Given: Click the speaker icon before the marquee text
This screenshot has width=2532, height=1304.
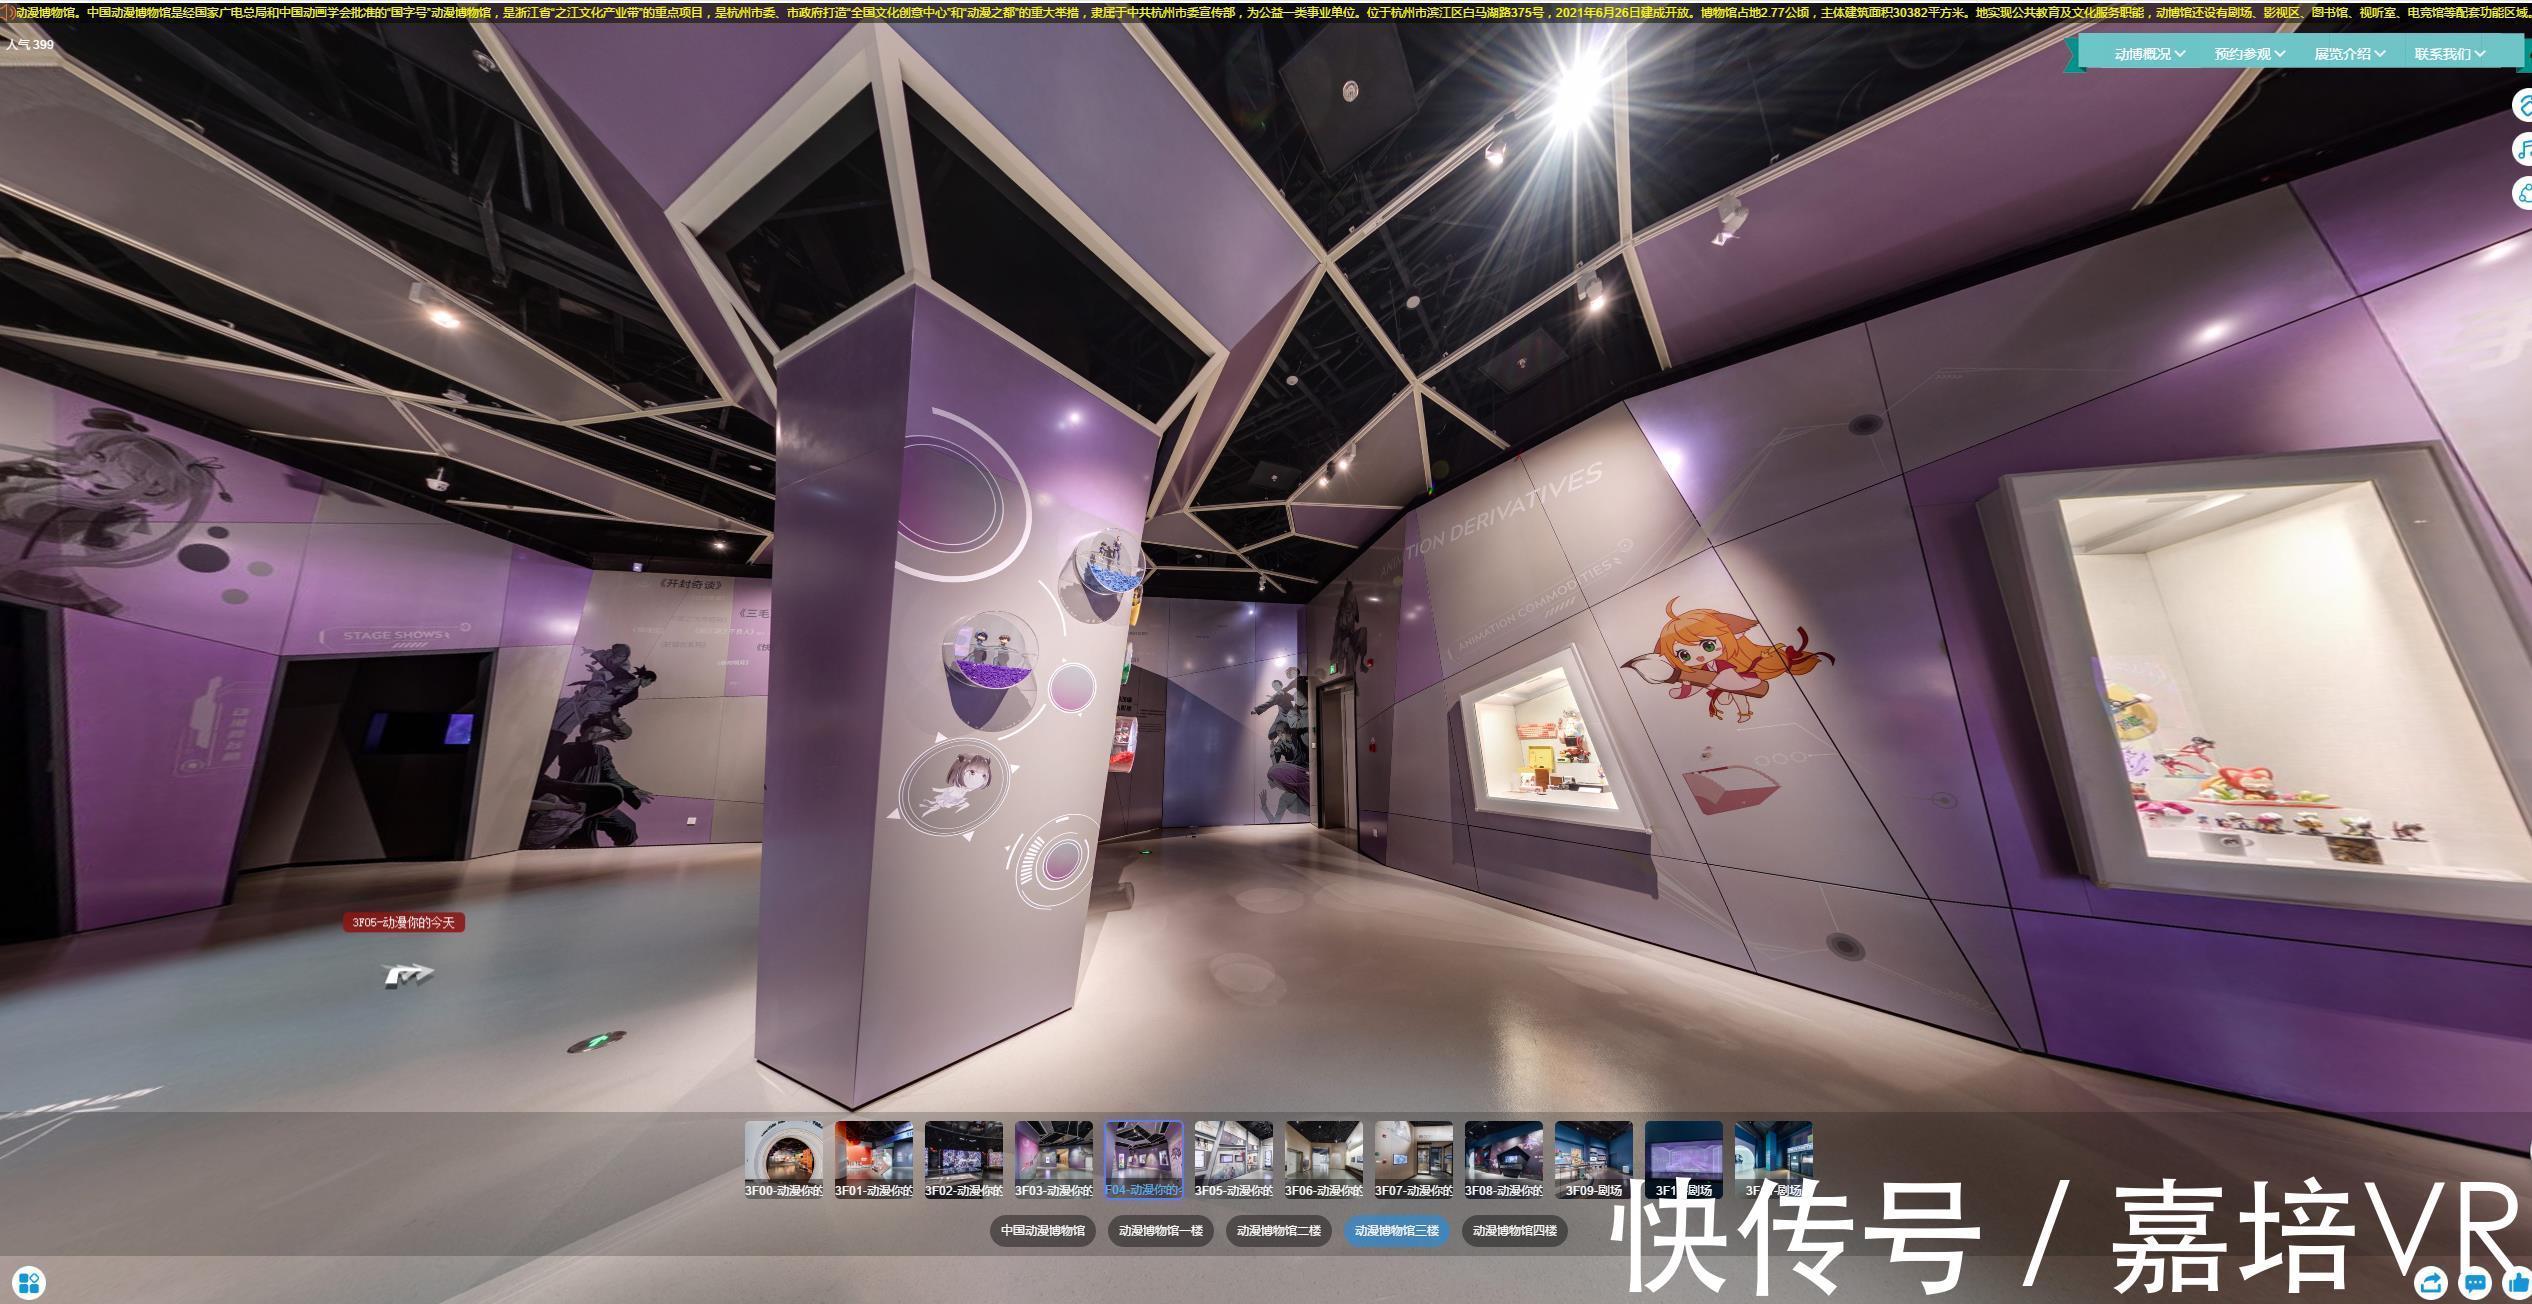Looking at the screenshot, I should tap(8, 13).
